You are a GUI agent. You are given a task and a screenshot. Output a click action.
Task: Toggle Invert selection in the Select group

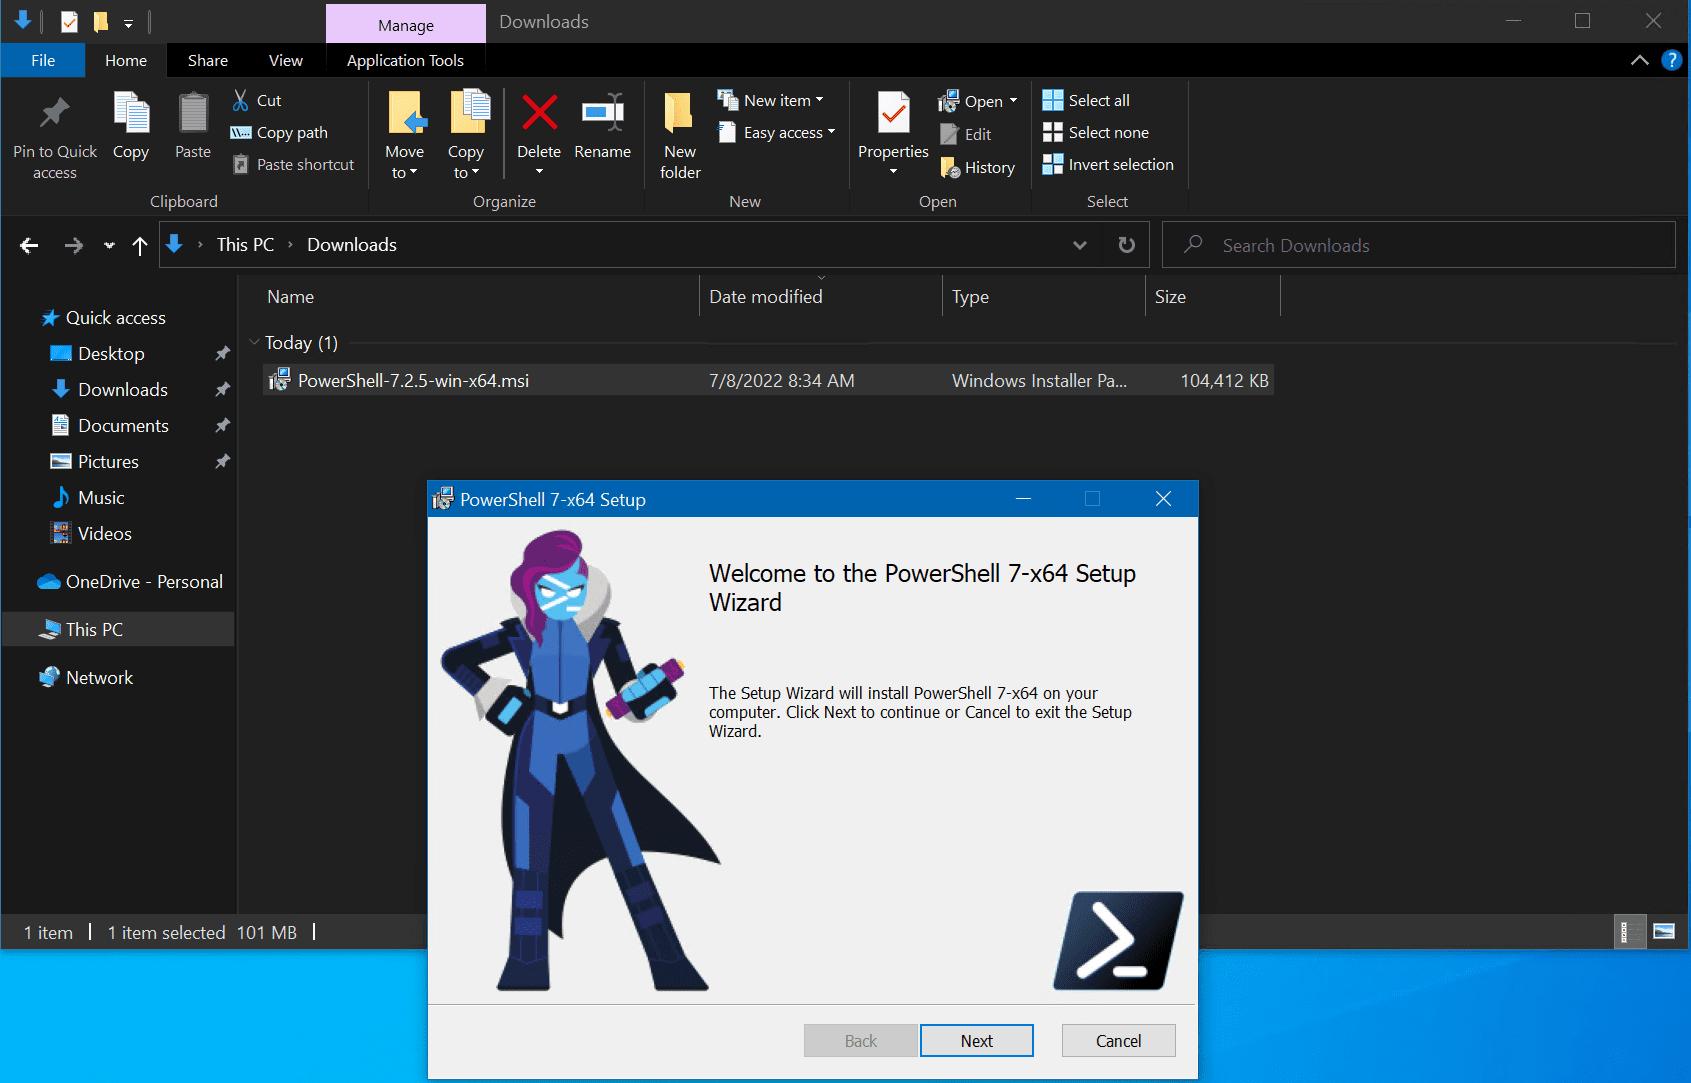click(1052, 164)
